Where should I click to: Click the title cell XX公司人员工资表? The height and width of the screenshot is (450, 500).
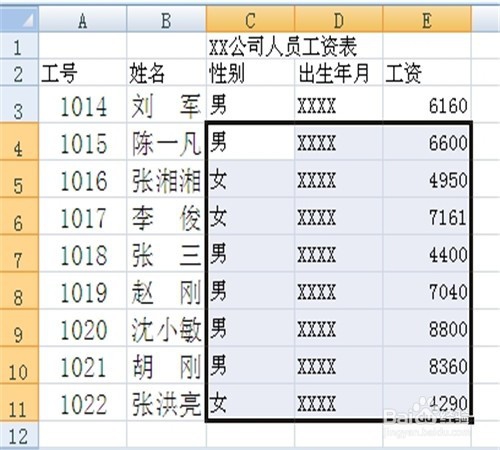coord(250,46)
